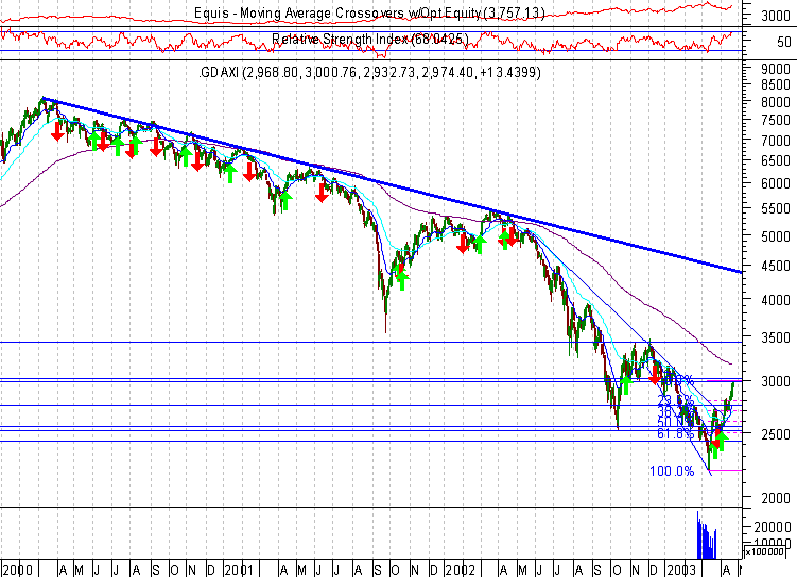Select the thick blue descending trendline
This screenshot has width=797, height=577.
tap(391, 186)
